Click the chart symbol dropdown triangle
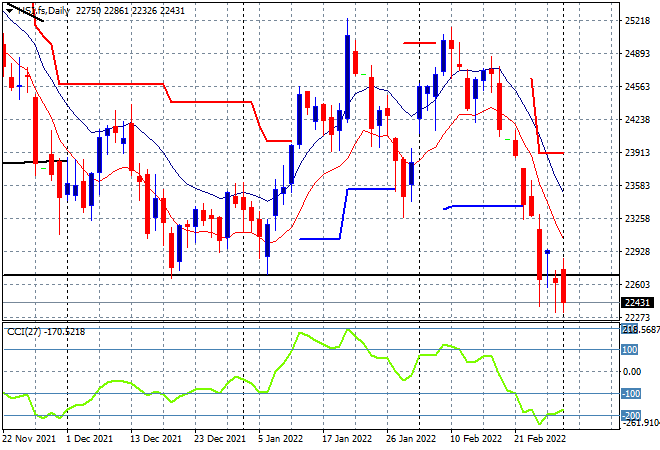Image resolution: width=660 pixels, height=450 pixels. [9, 11]
